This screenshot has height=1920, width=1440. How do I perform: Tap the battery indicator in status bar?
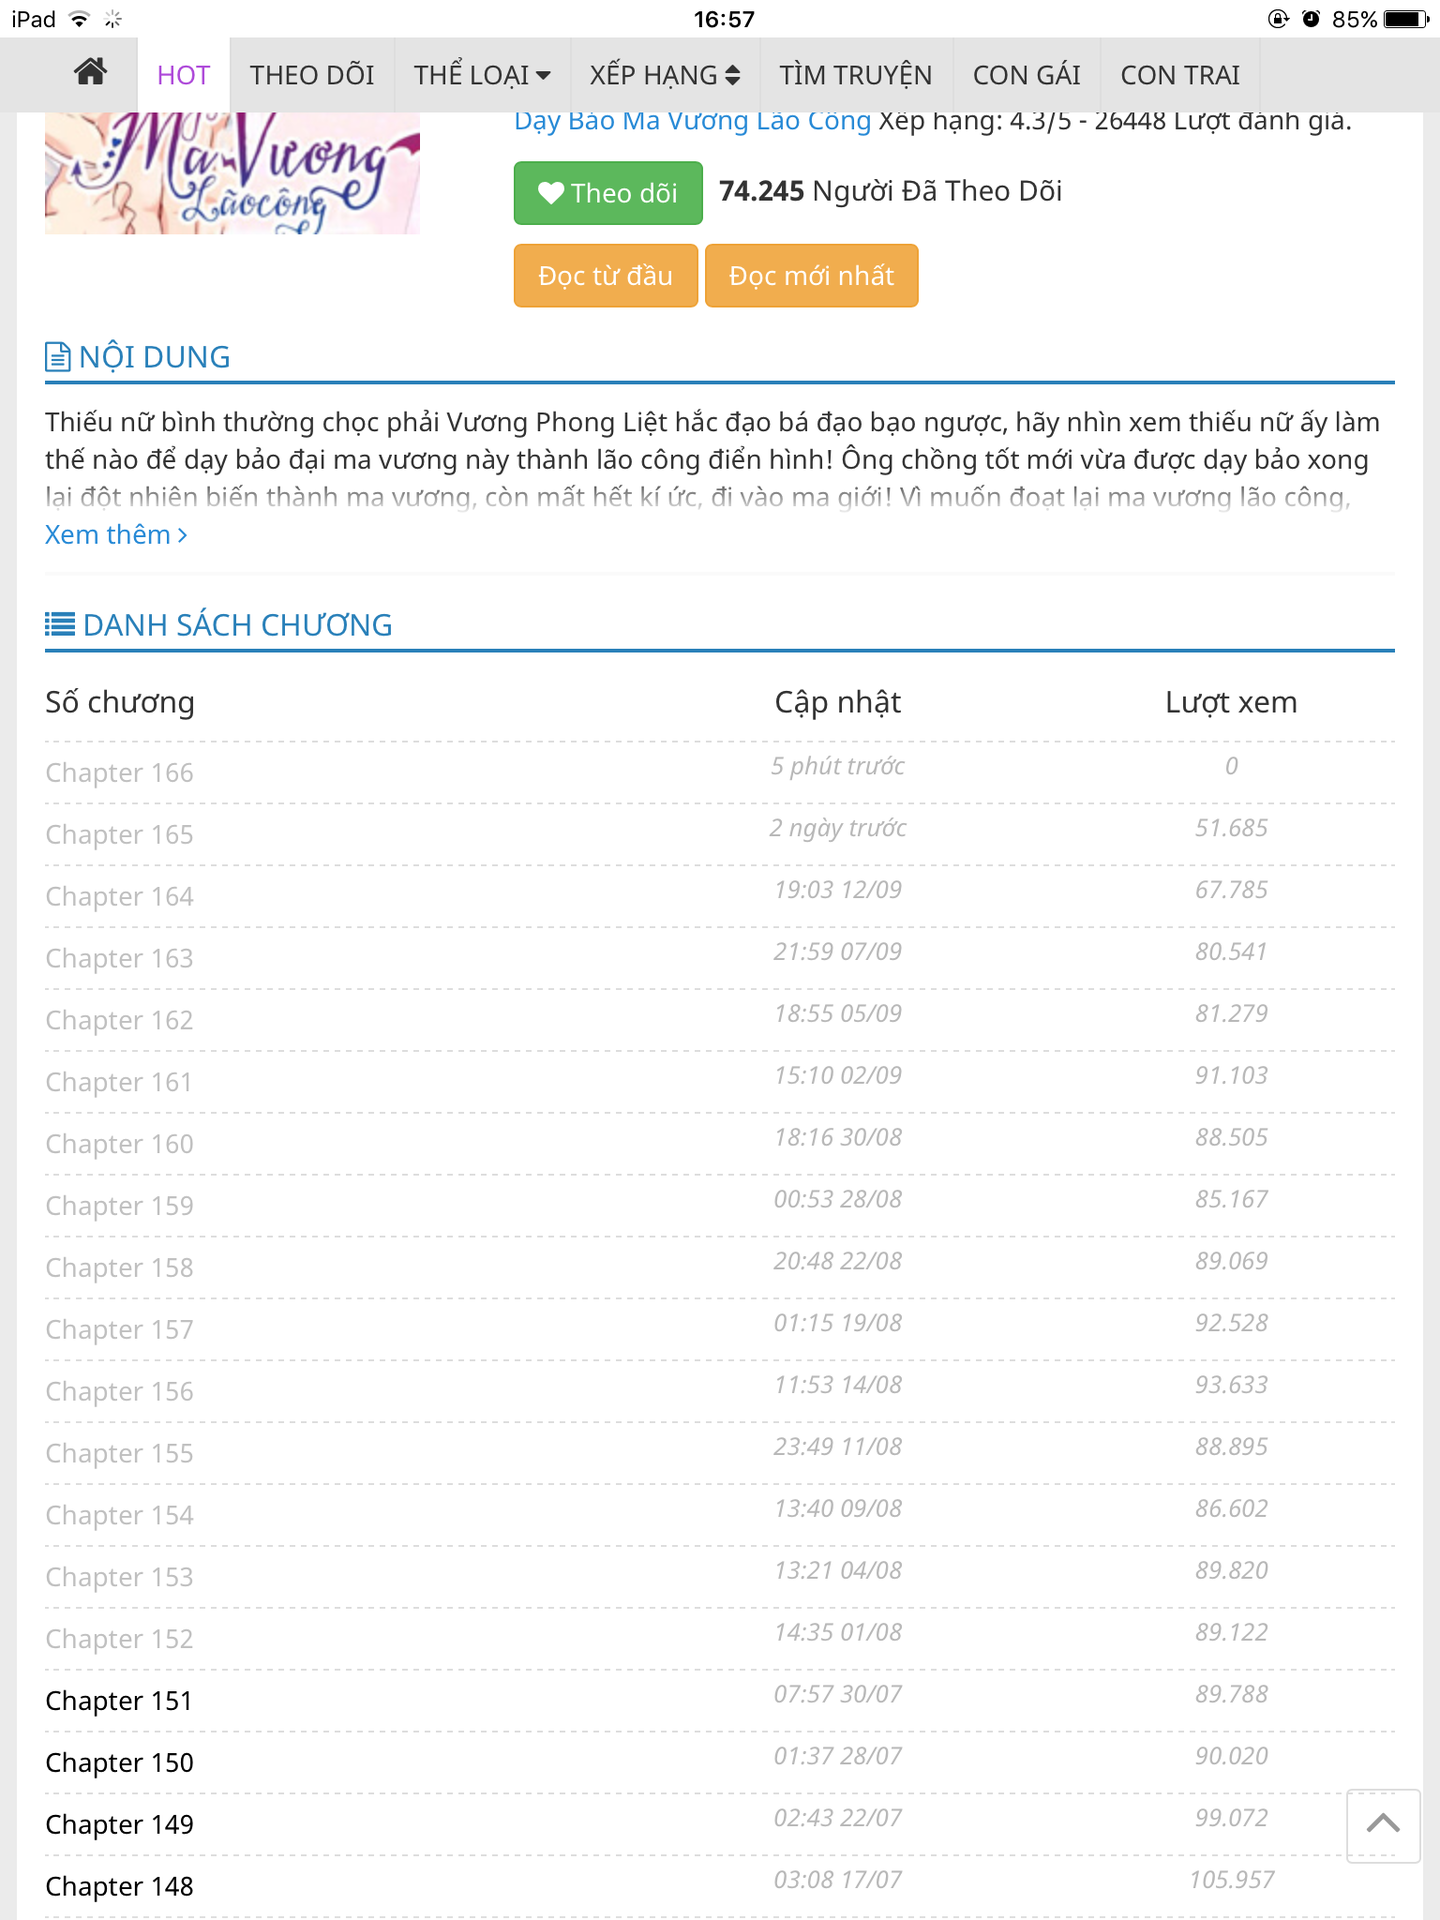click(1407, 19)
